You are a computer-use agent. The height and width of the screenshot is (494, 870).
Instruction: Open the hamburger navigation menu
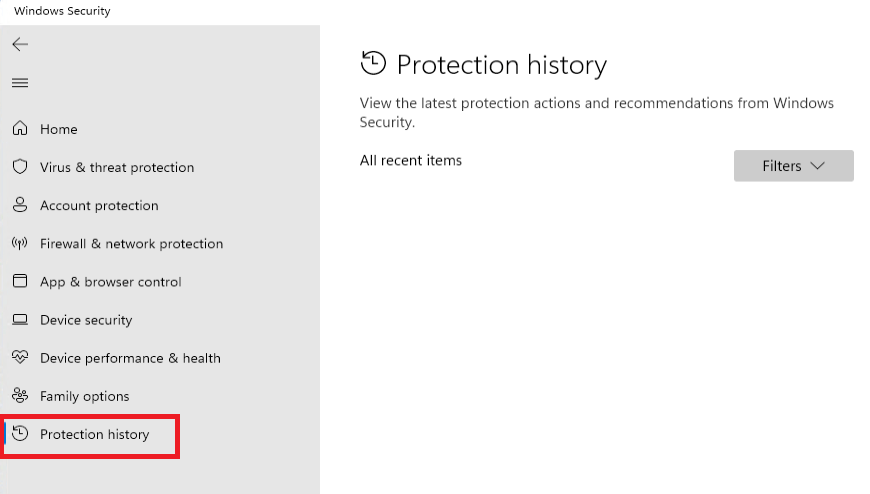pyautogui.click(x=20, y=83)
